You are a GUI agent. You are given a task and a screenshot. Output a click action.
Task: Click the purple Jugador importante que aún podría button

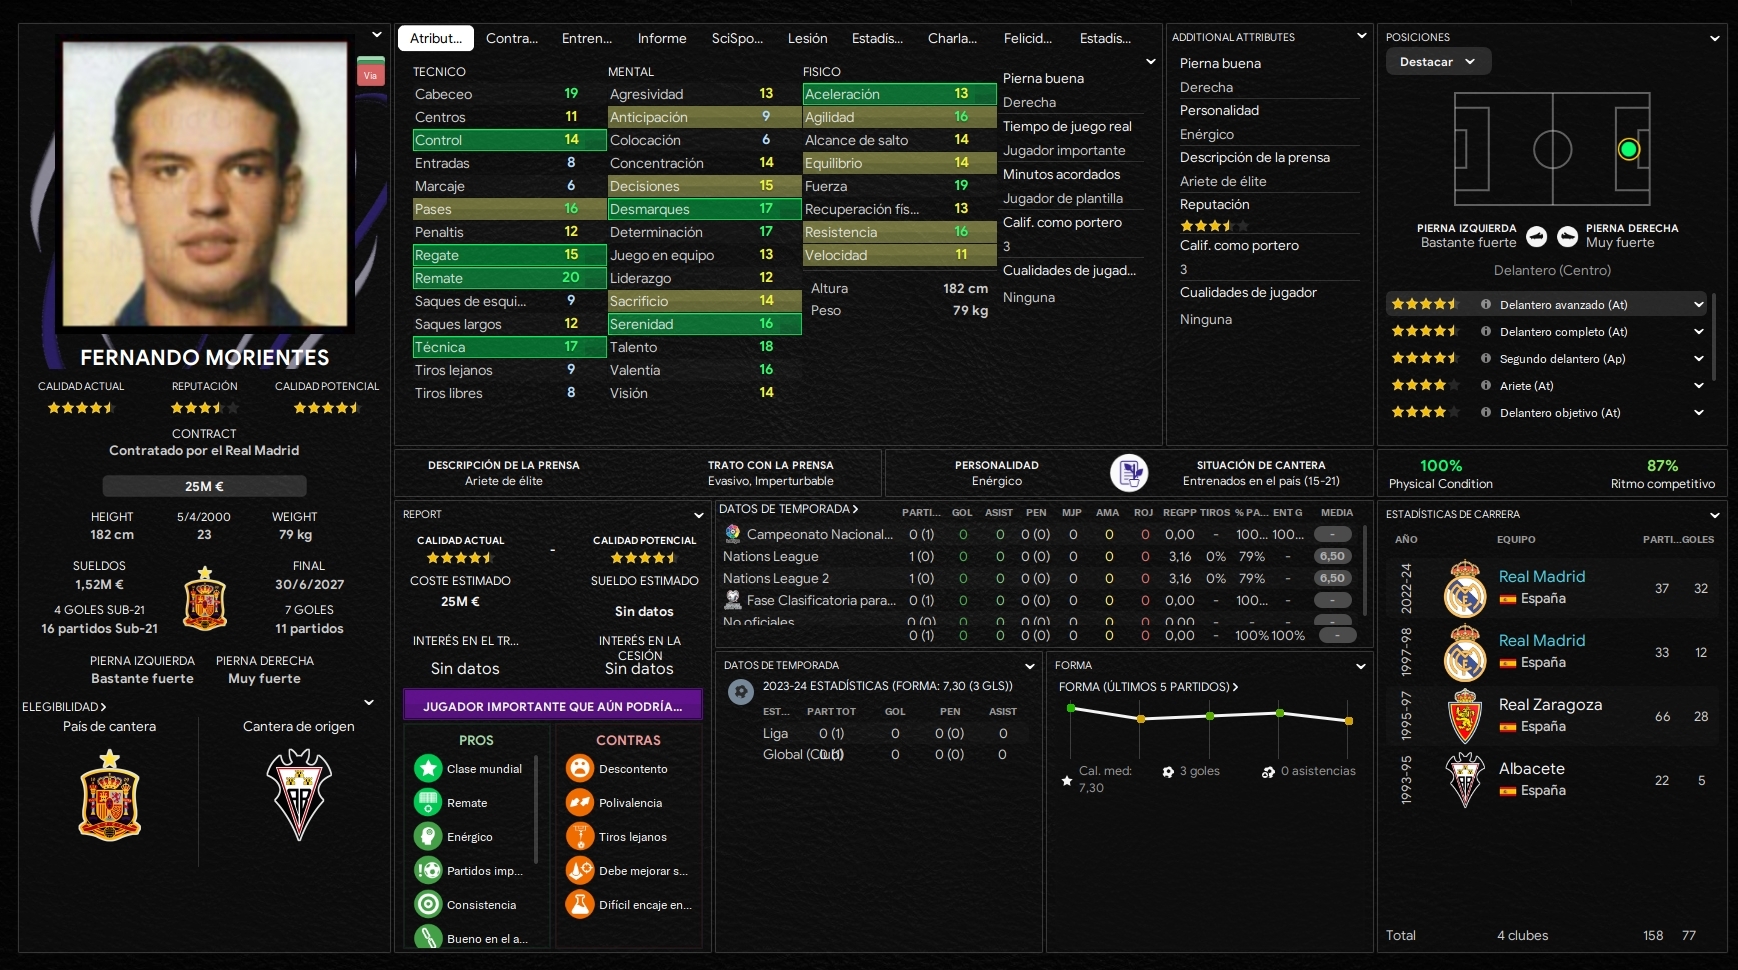(x=553, y=705)
